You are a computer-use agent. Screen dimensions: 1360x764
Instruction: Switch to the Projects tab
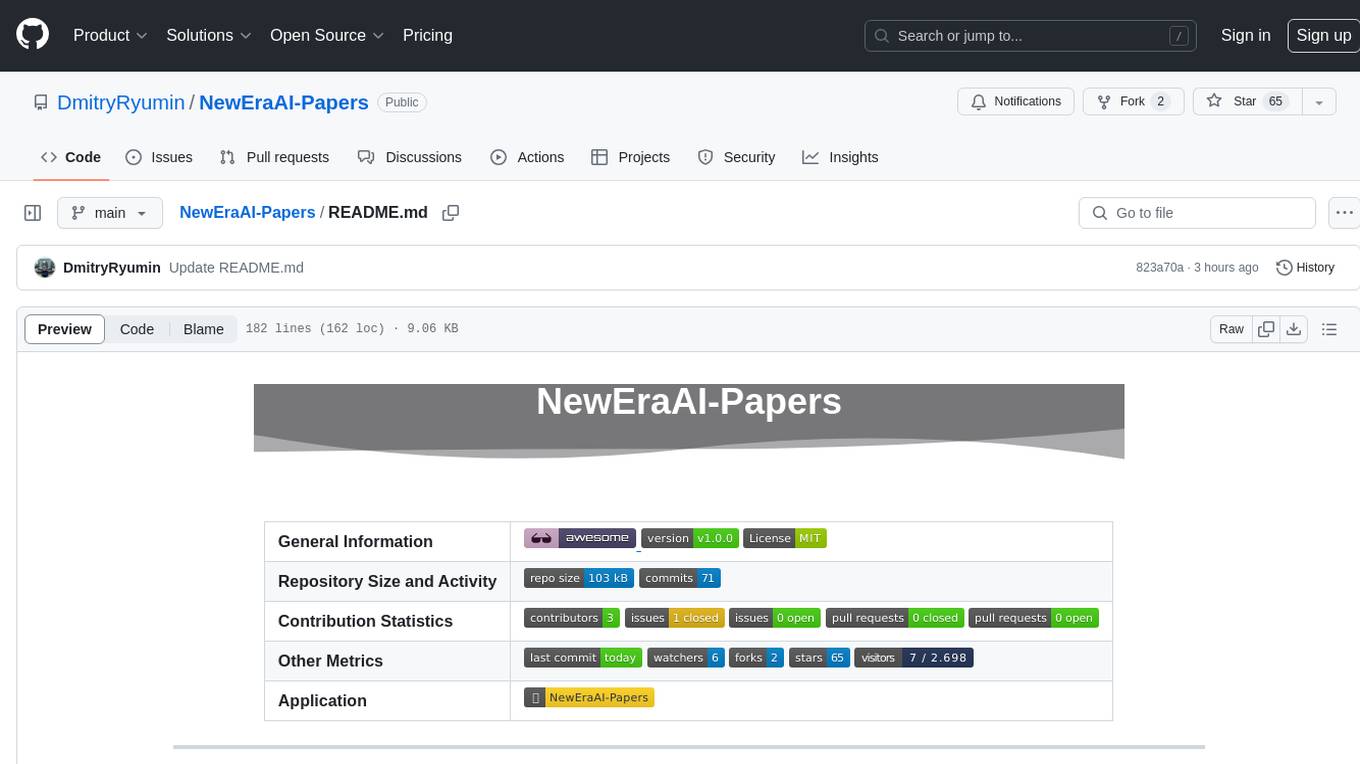click(x=631, y=157)
